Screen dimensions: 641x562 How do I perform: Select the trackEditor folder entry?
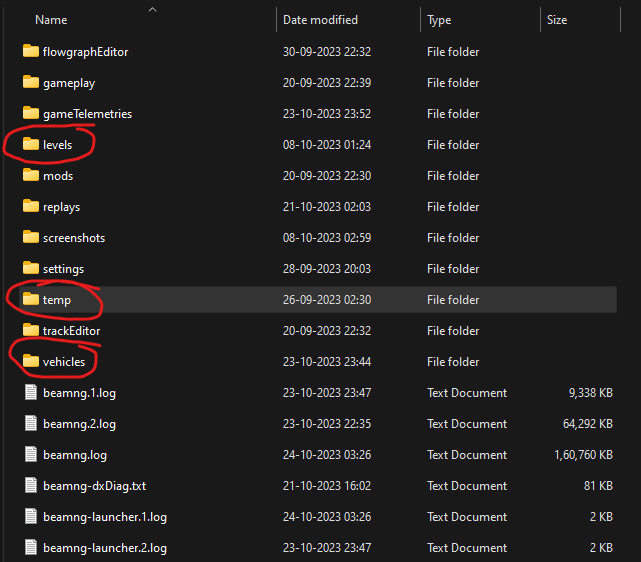point(71,331)
